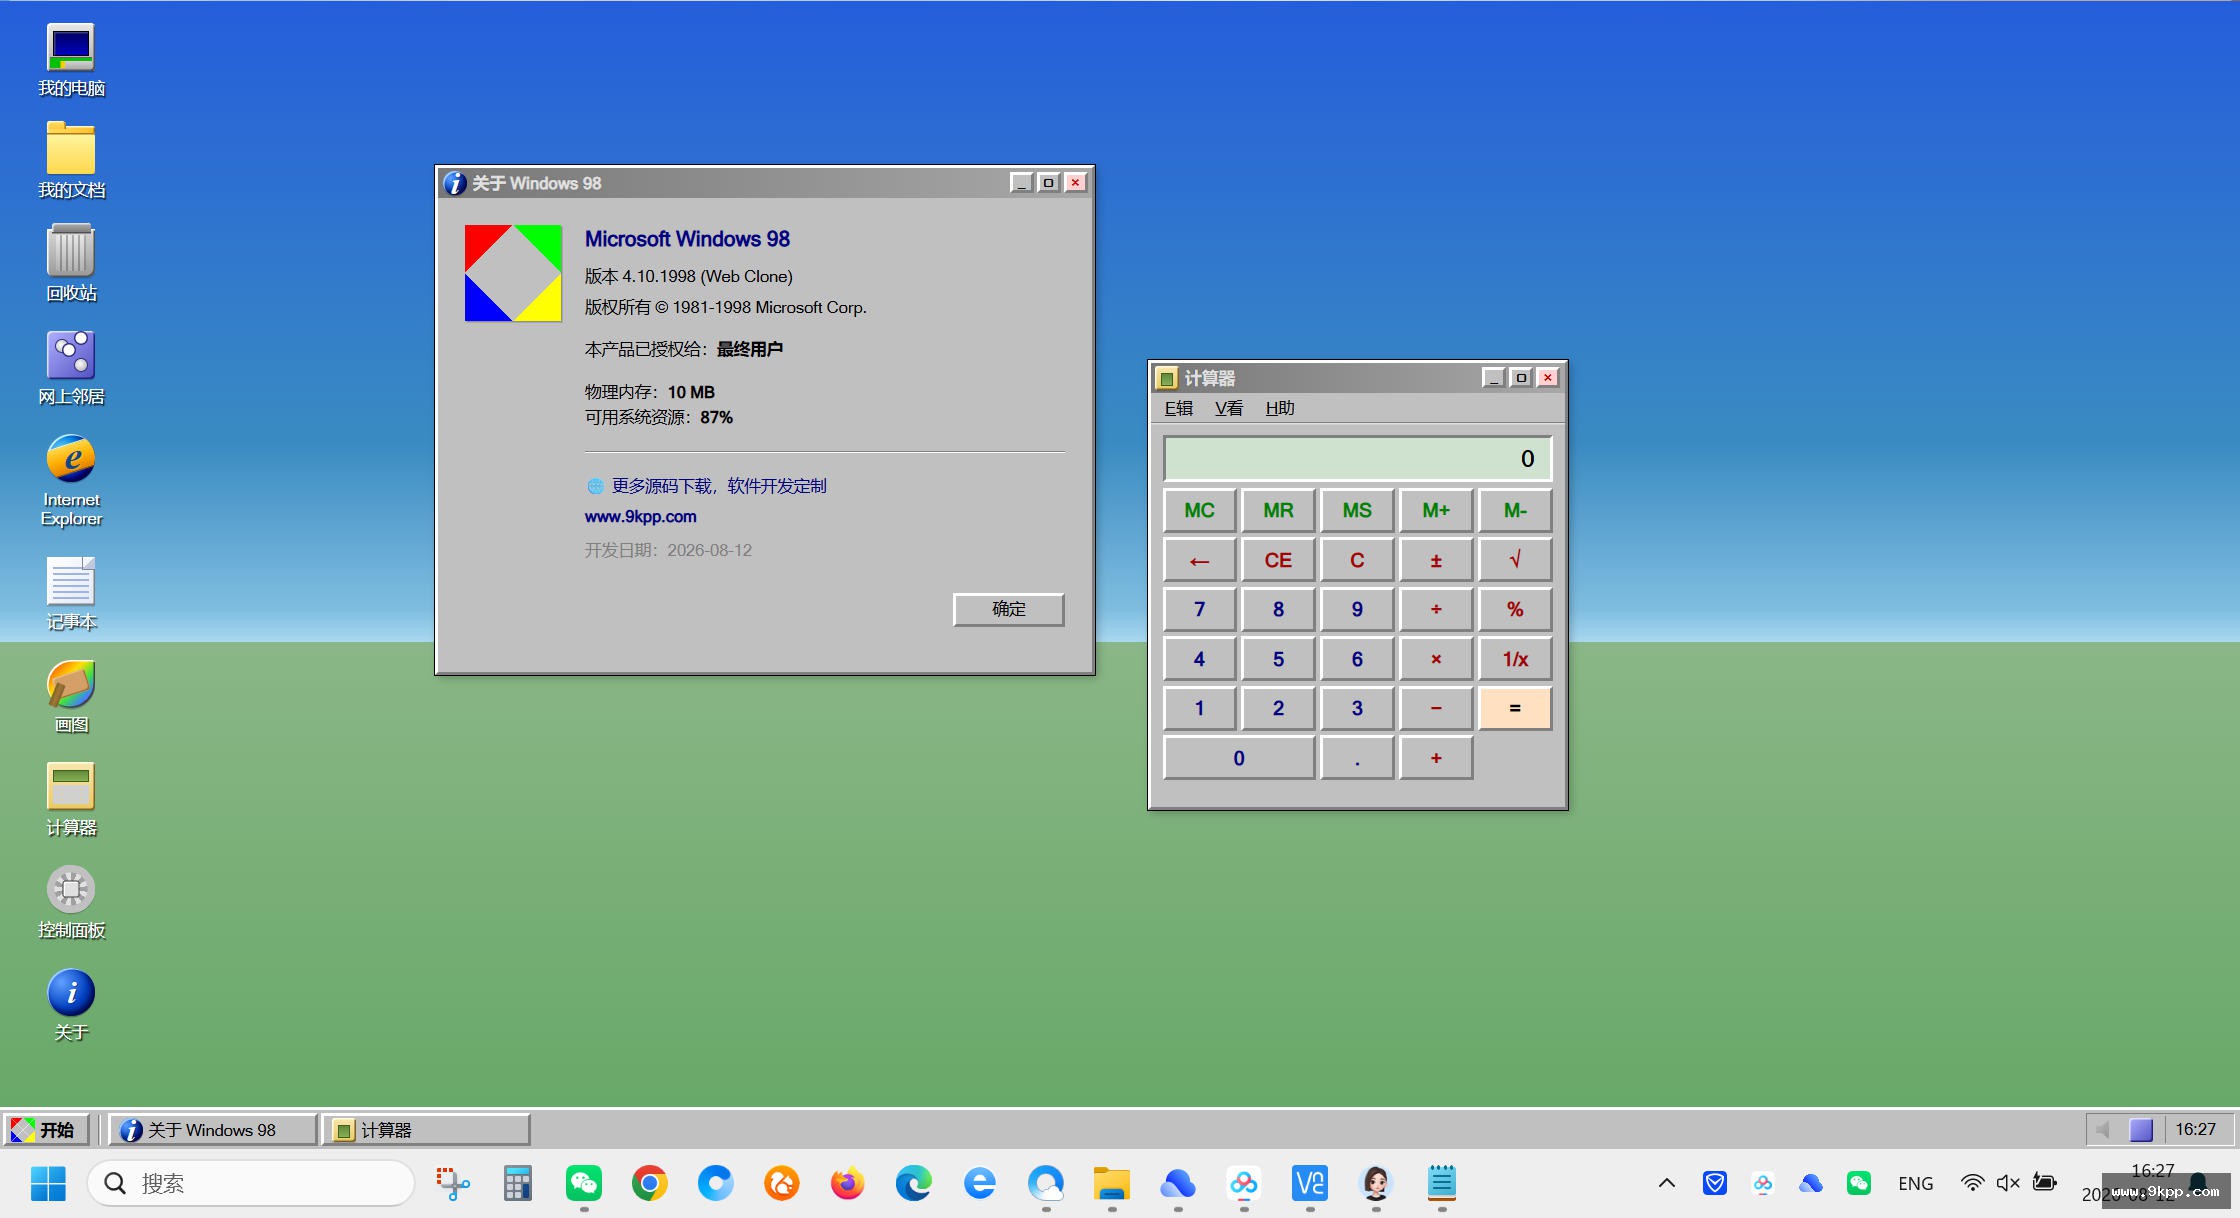
Task: Select the 控制面板 control panel icon
Action: coord(71,902)
